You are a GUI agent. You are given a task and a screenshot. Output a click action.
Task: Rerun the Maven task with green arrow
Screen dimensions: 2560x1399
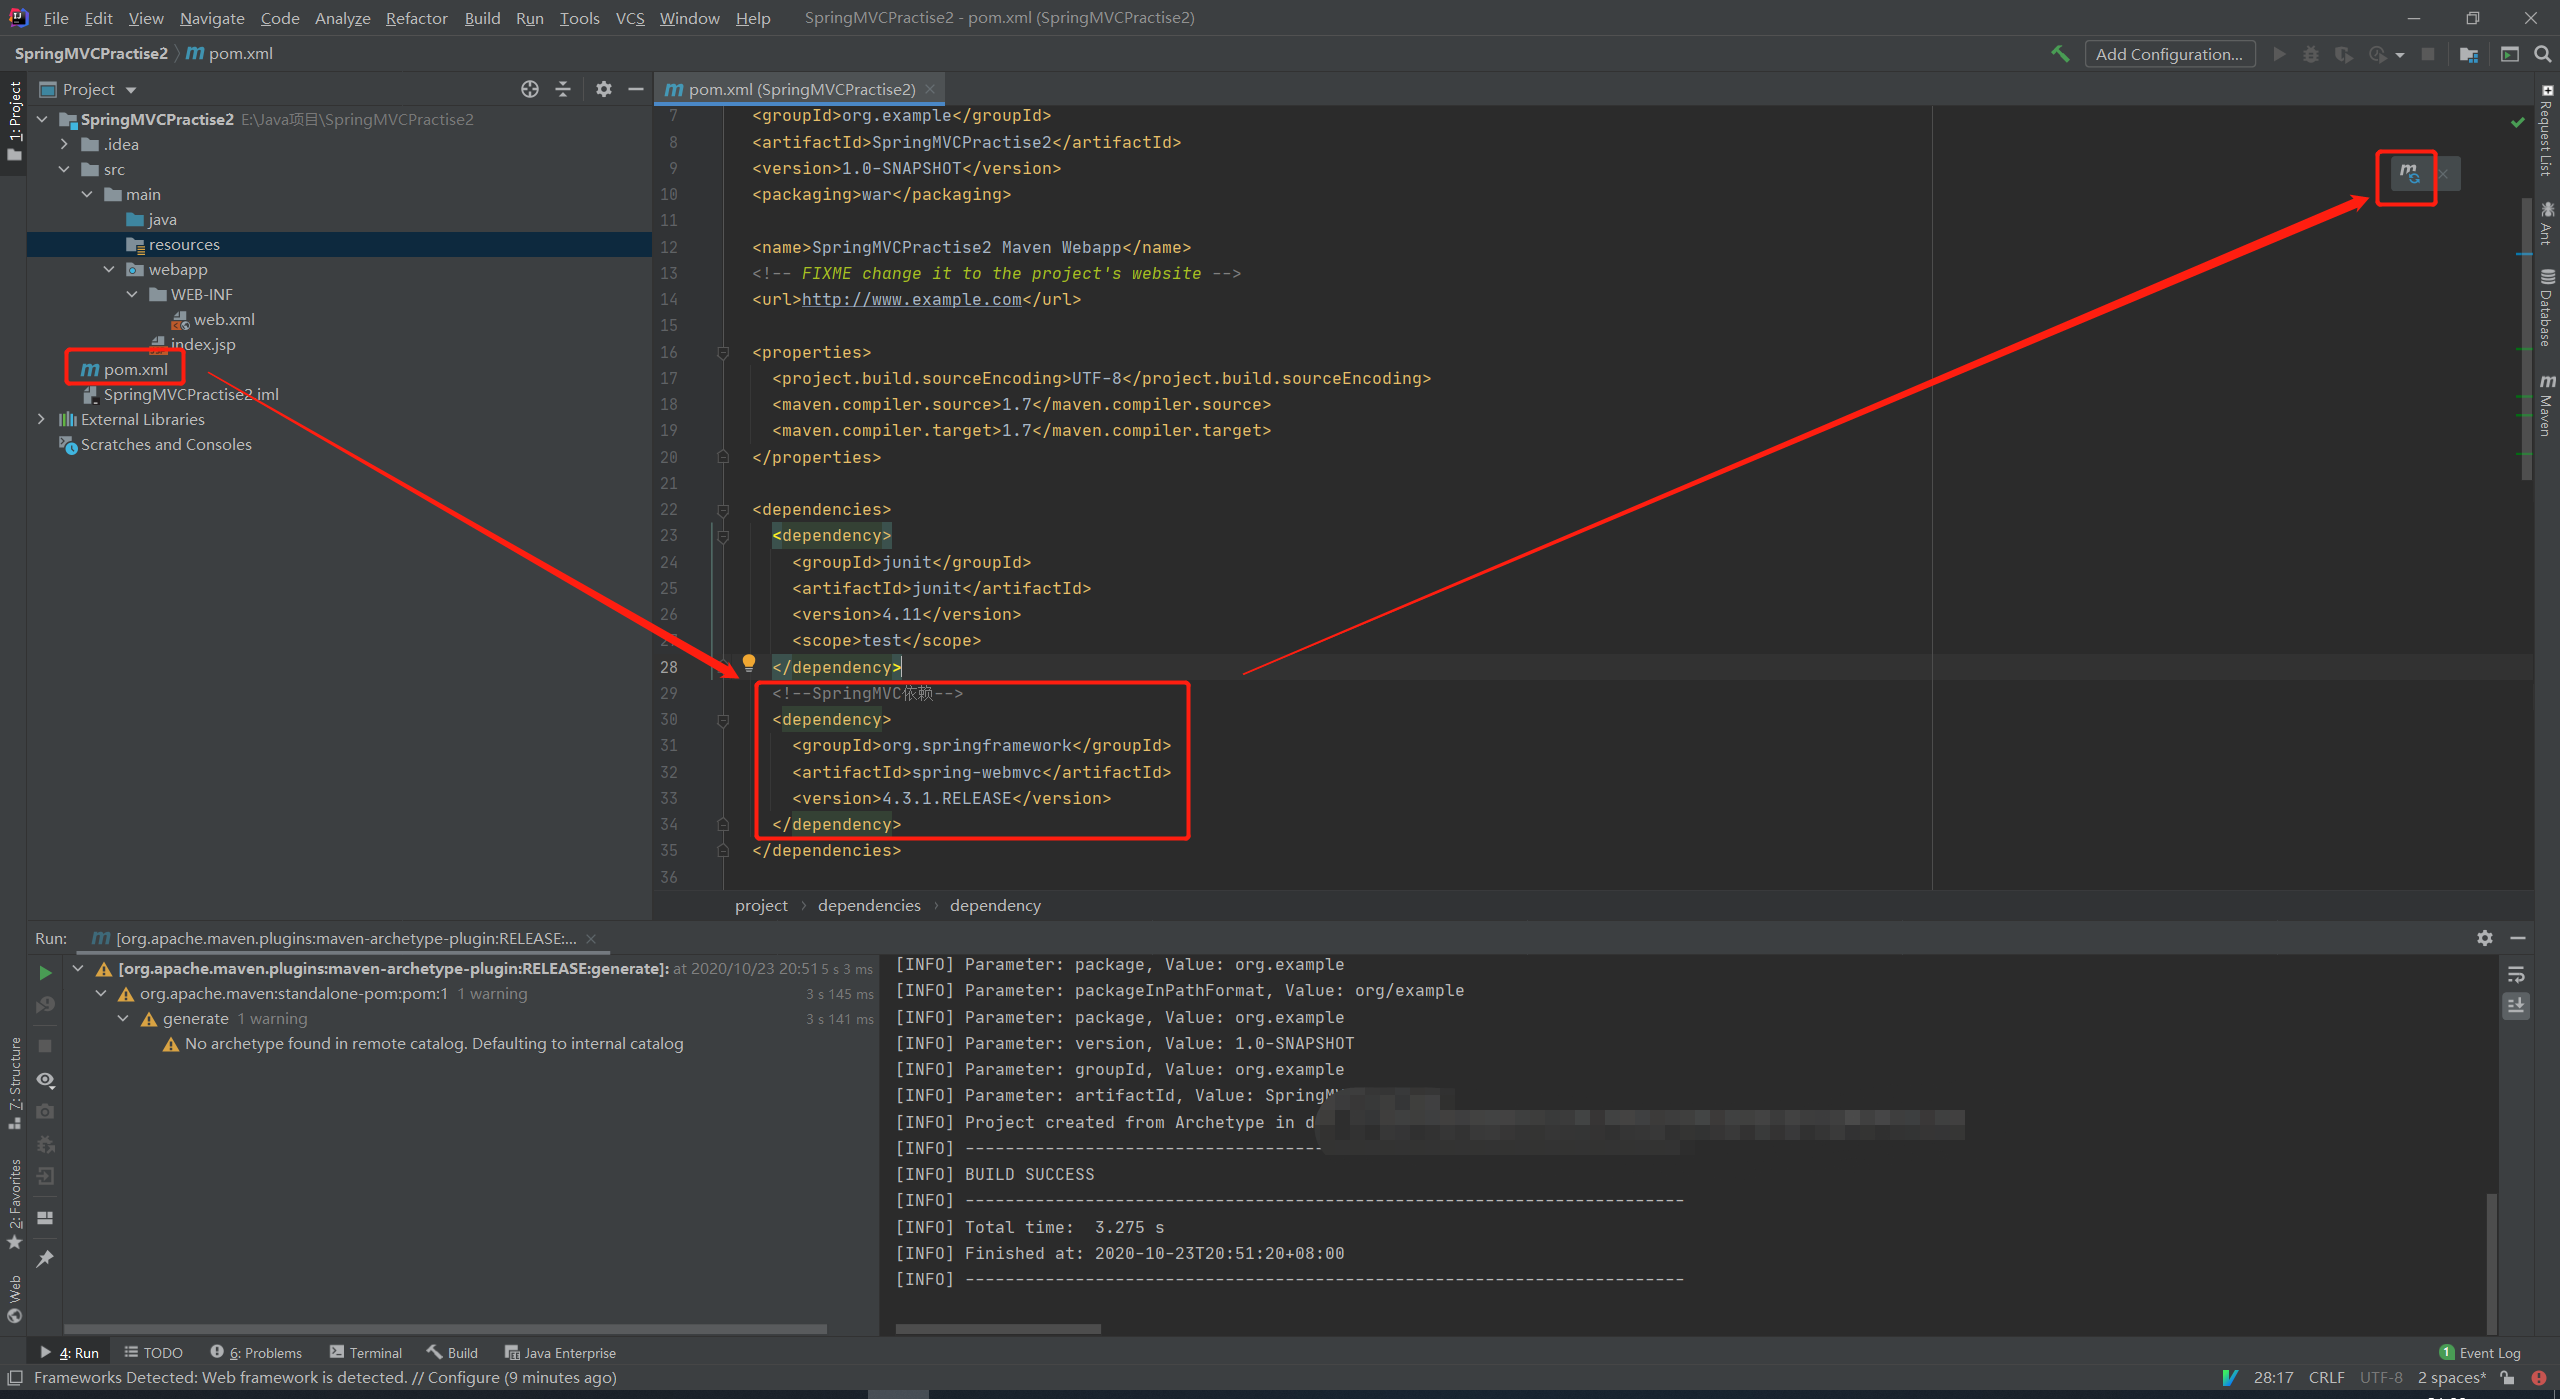[45, 972]
